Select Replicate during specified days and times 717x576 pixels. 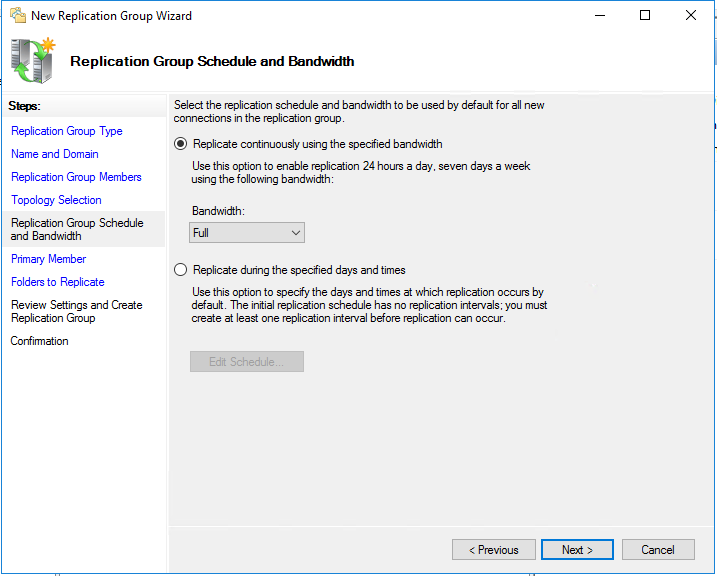coord(181,270)
